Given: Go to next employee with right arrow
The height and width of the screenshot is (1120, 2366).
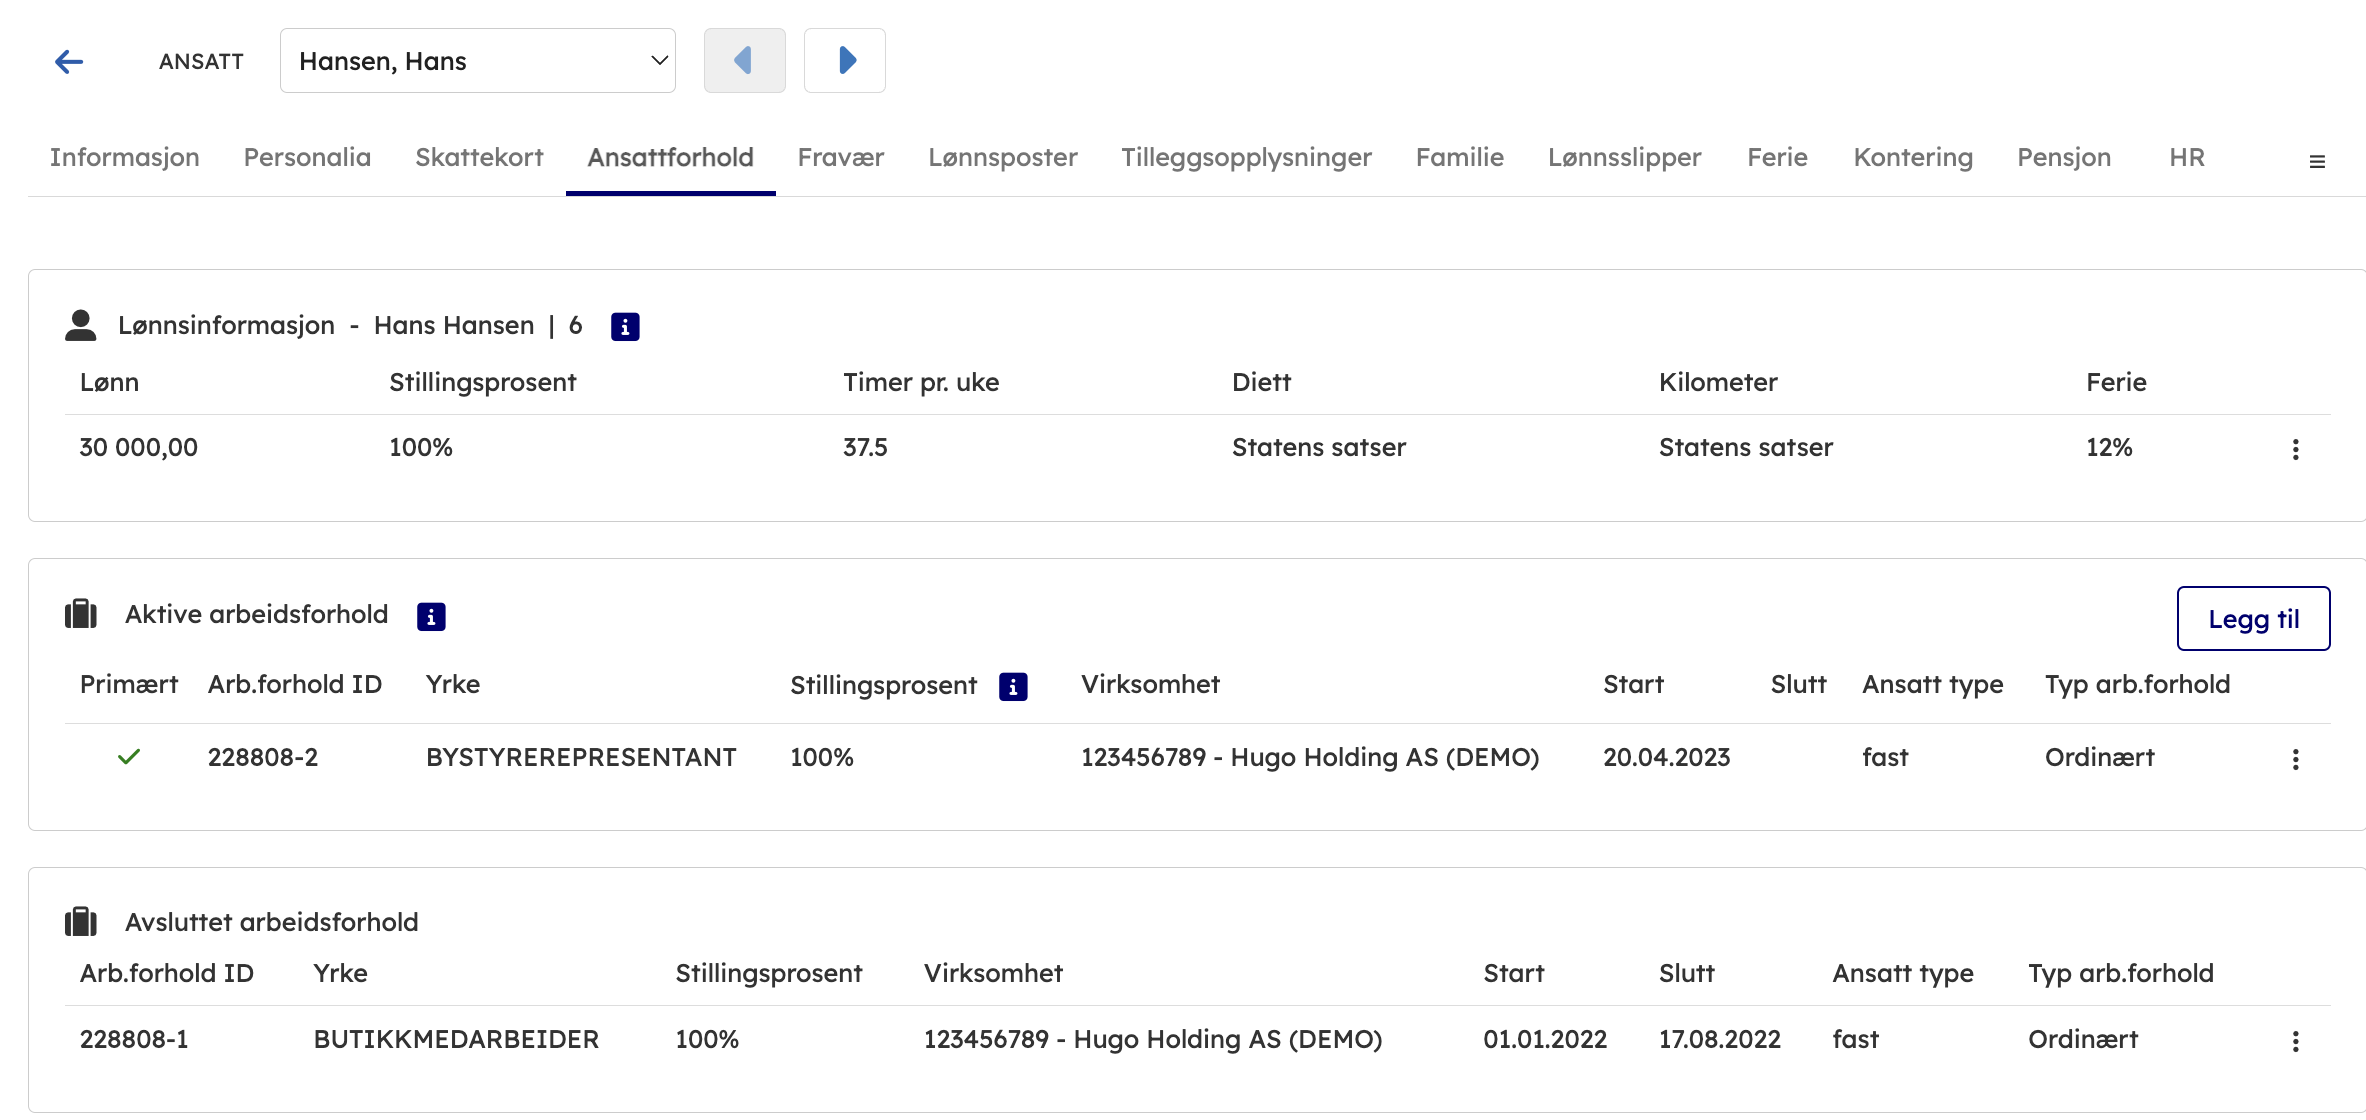Looking at the screenshot, I should (x=845, y=61).
